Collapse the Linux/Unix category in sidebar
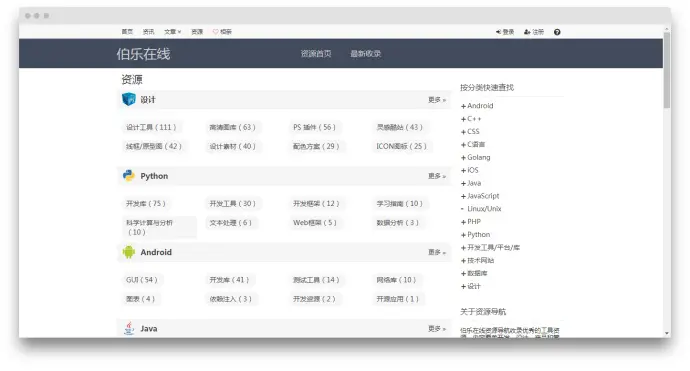 pos(481,209)
